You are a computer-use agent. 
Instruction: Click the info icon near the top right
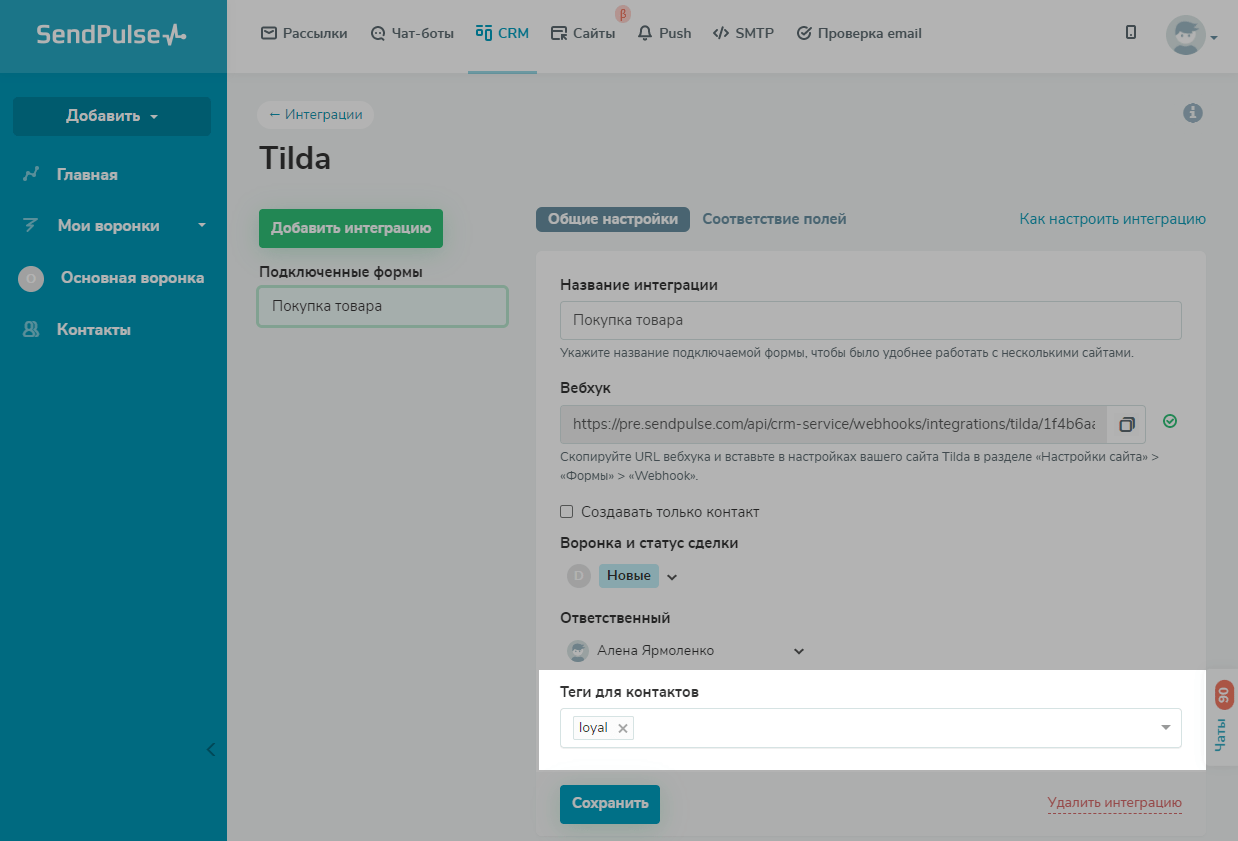point(1192,113)
